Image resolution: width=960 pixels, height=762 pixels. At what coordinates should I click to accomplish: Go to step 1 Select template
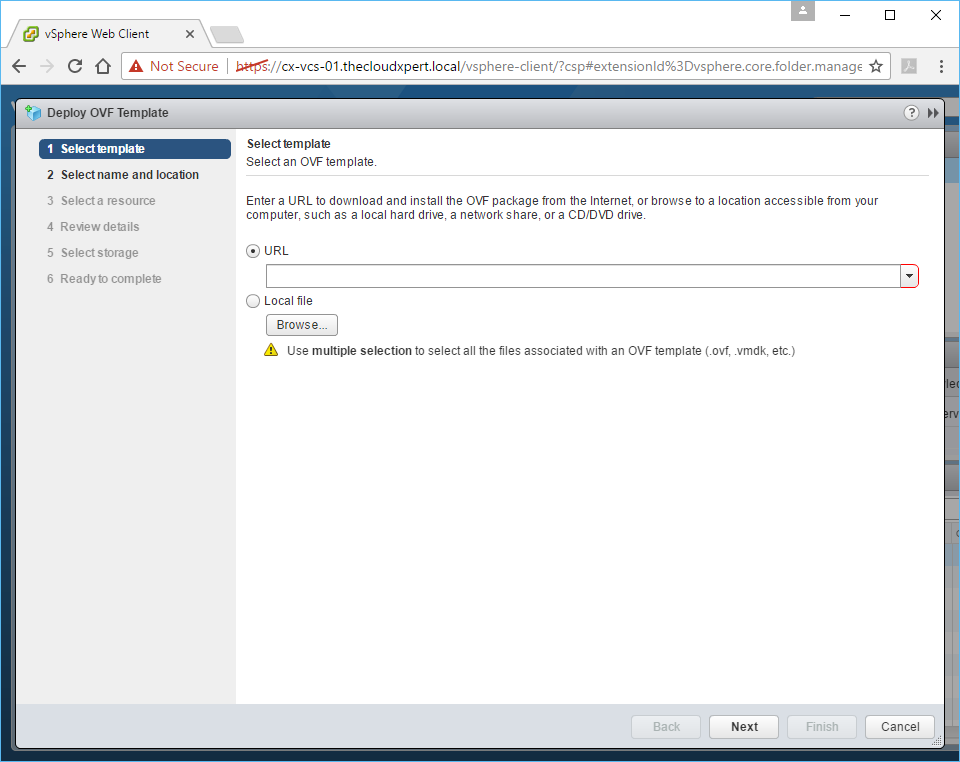click(102, 149)
